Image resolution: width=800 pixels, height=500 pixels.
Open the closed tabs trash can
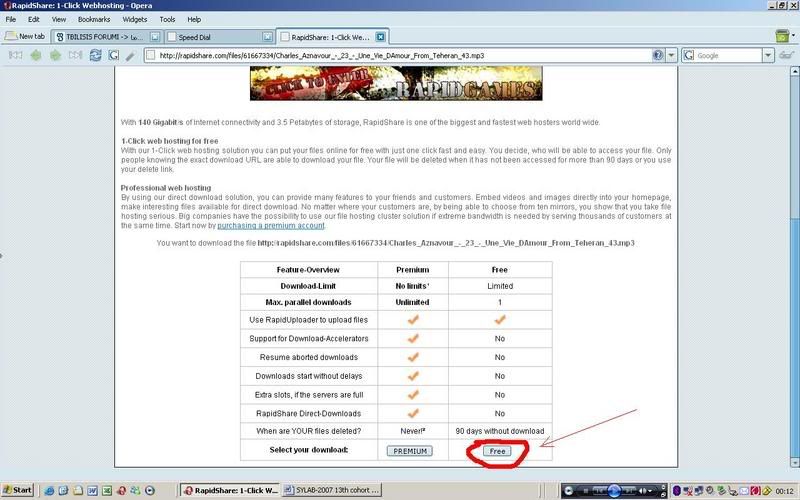782,36
